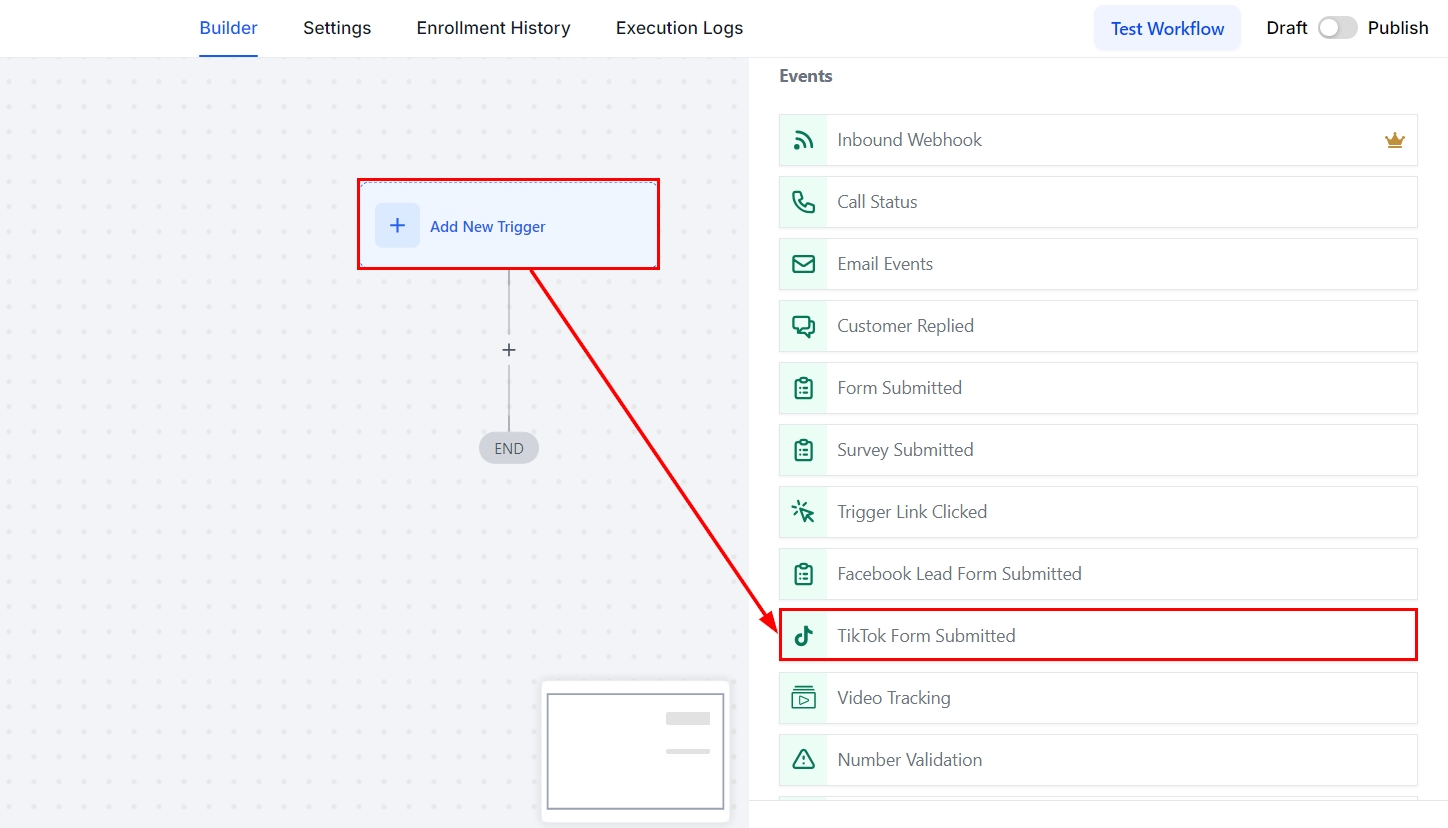Click the Customer Replied chat bubble icon
Image resolution: width=1448 pixels, height=828 pixels.
click(803, 326)
